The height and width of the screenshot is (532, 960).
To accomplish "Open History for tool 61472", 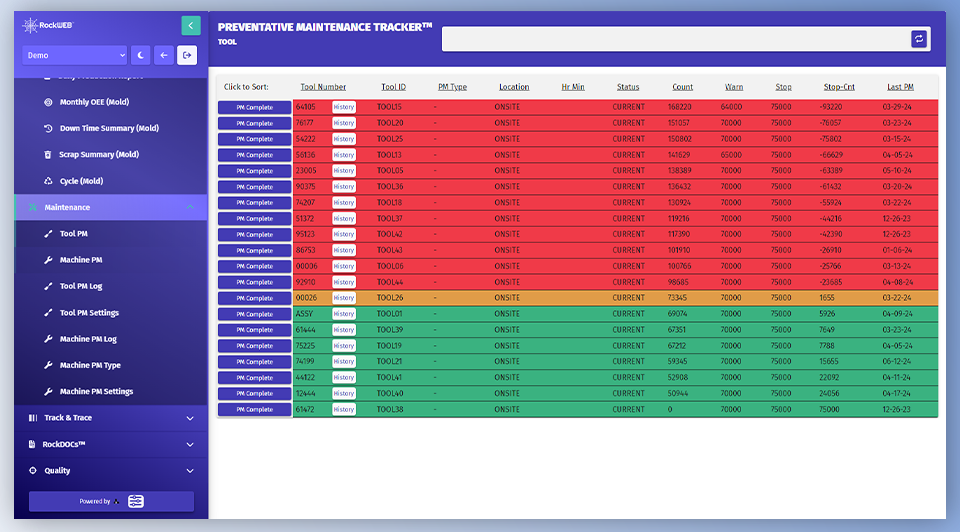I will pos(343,410).
